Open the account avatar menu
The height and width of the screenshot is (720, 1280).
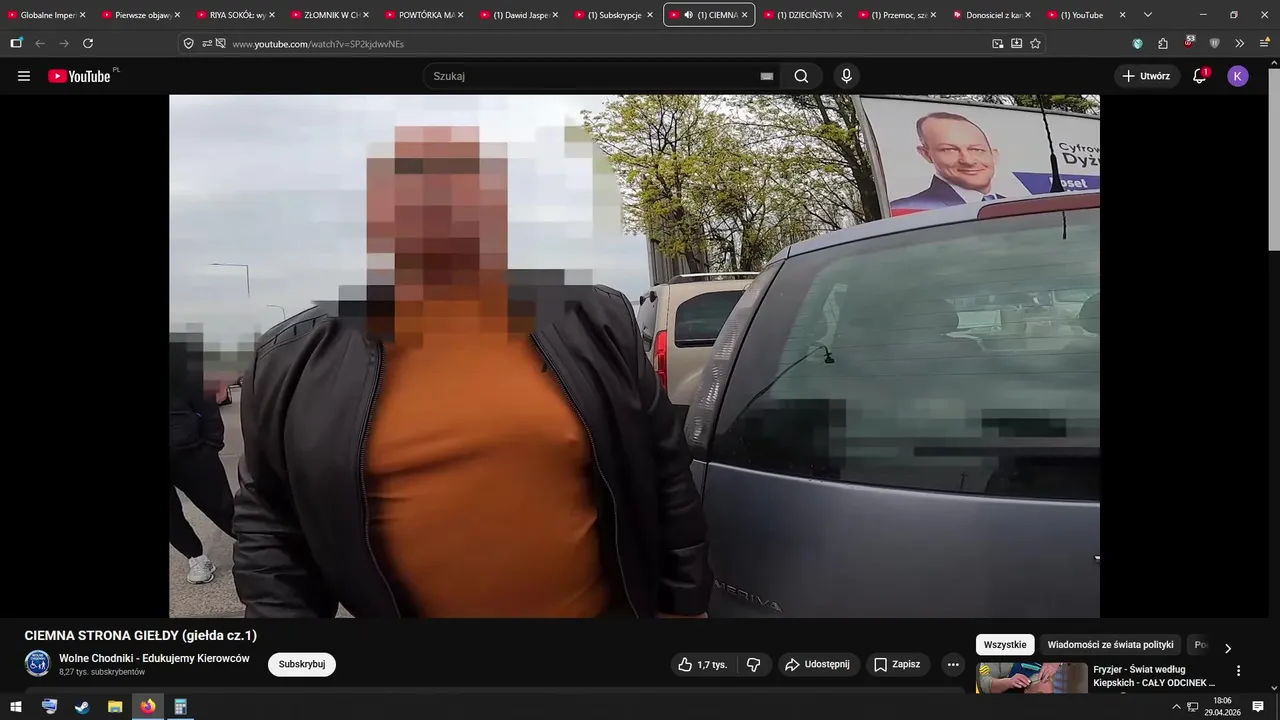(1238, 76)
